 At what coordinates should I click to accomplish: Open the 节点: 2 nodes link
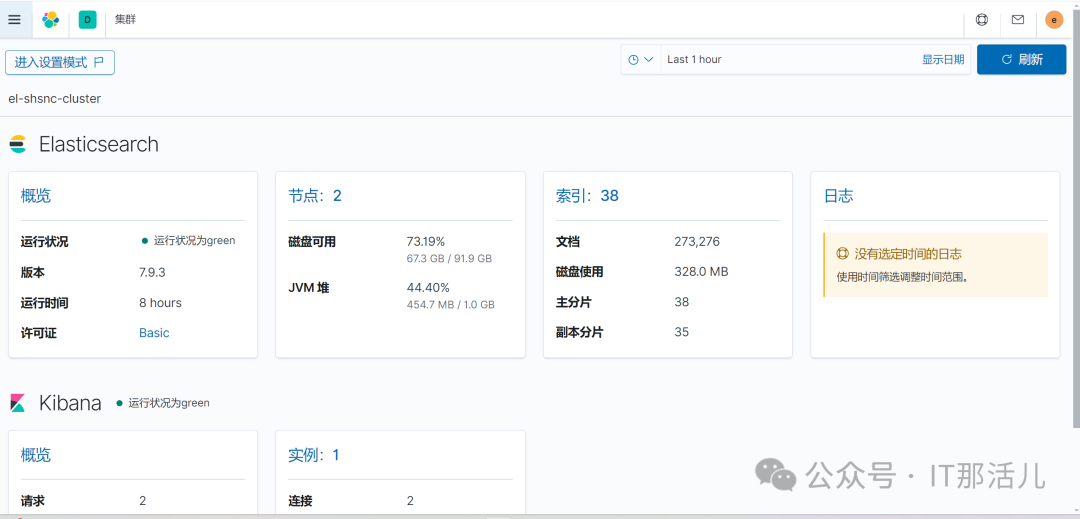315,195
